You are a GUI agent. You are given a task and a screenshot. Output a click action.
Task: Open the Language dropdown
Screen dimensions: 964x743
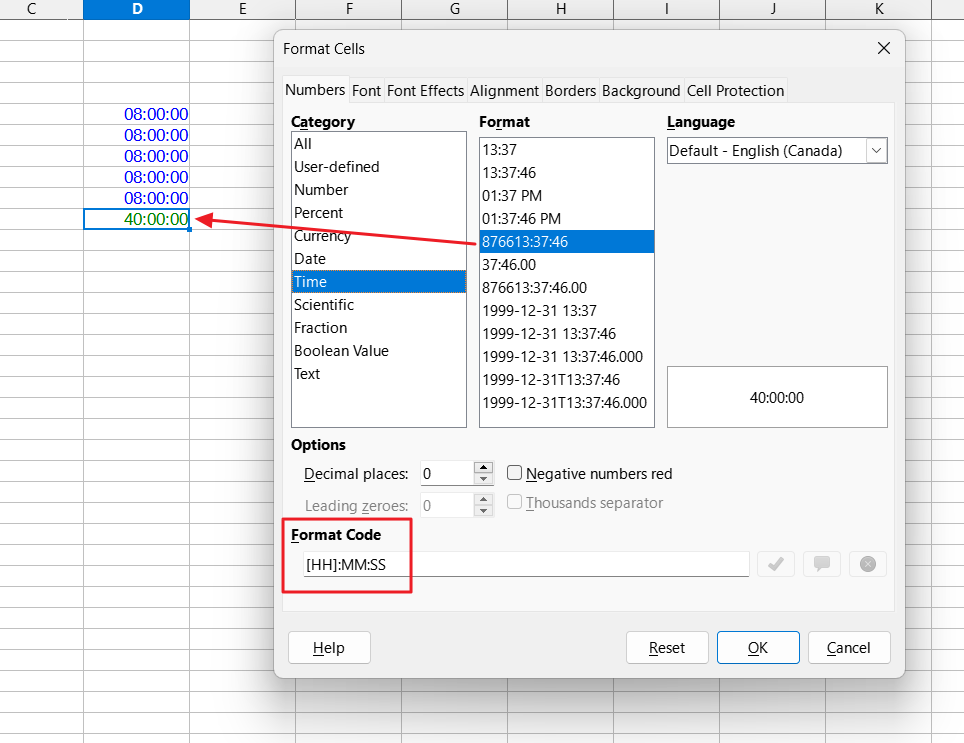pos(879,150)
